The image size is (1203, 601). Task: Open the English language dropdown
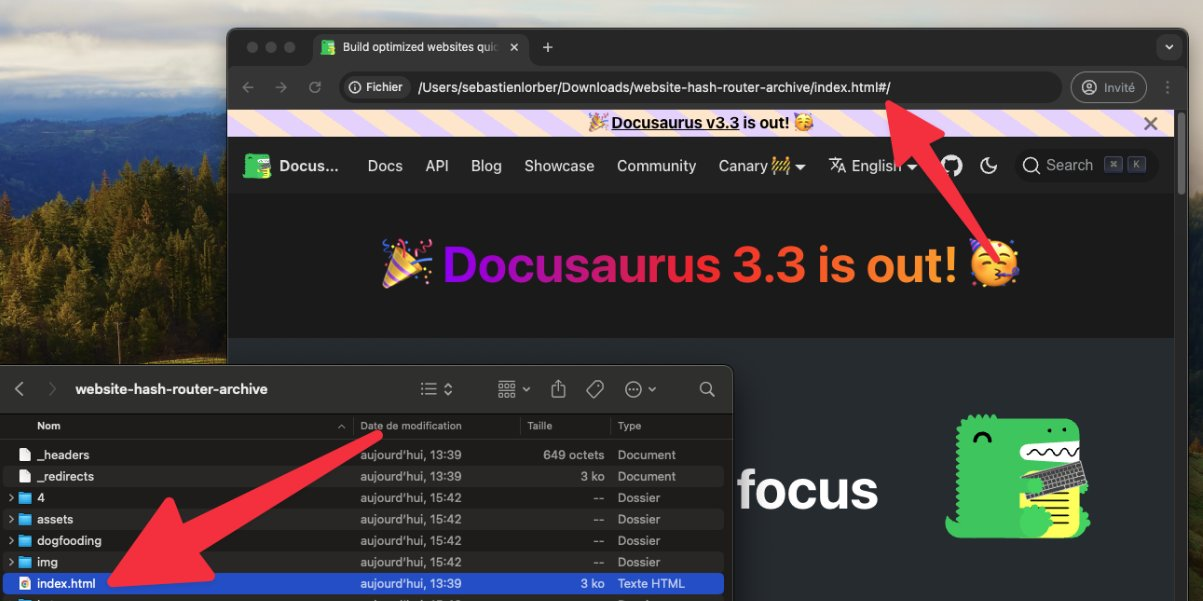click(x=871, y=165)
